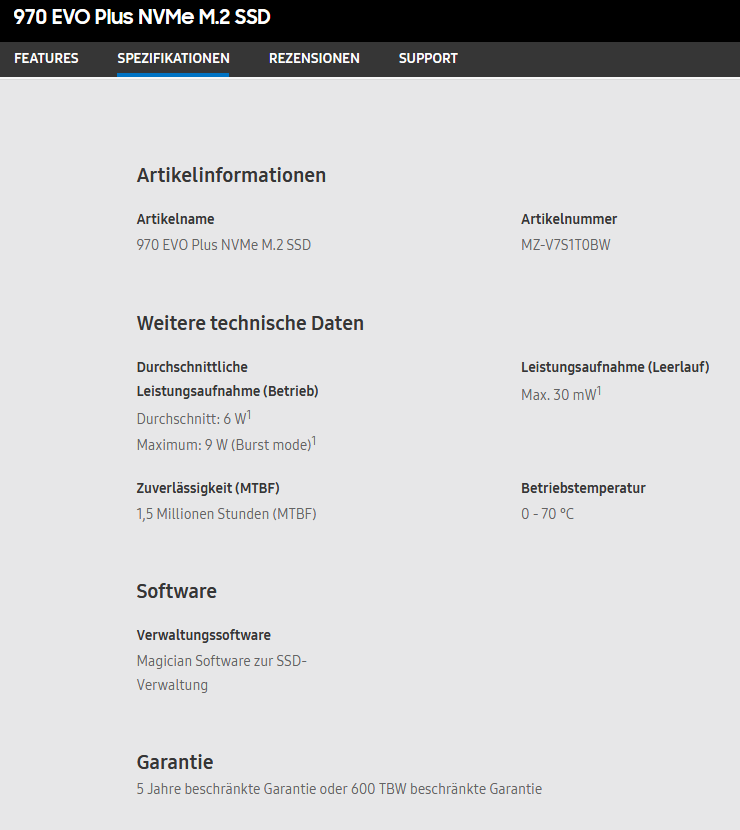Viewport: 740px width, 830px height.
Task: Click the Artikelname label
Action: 175,219
